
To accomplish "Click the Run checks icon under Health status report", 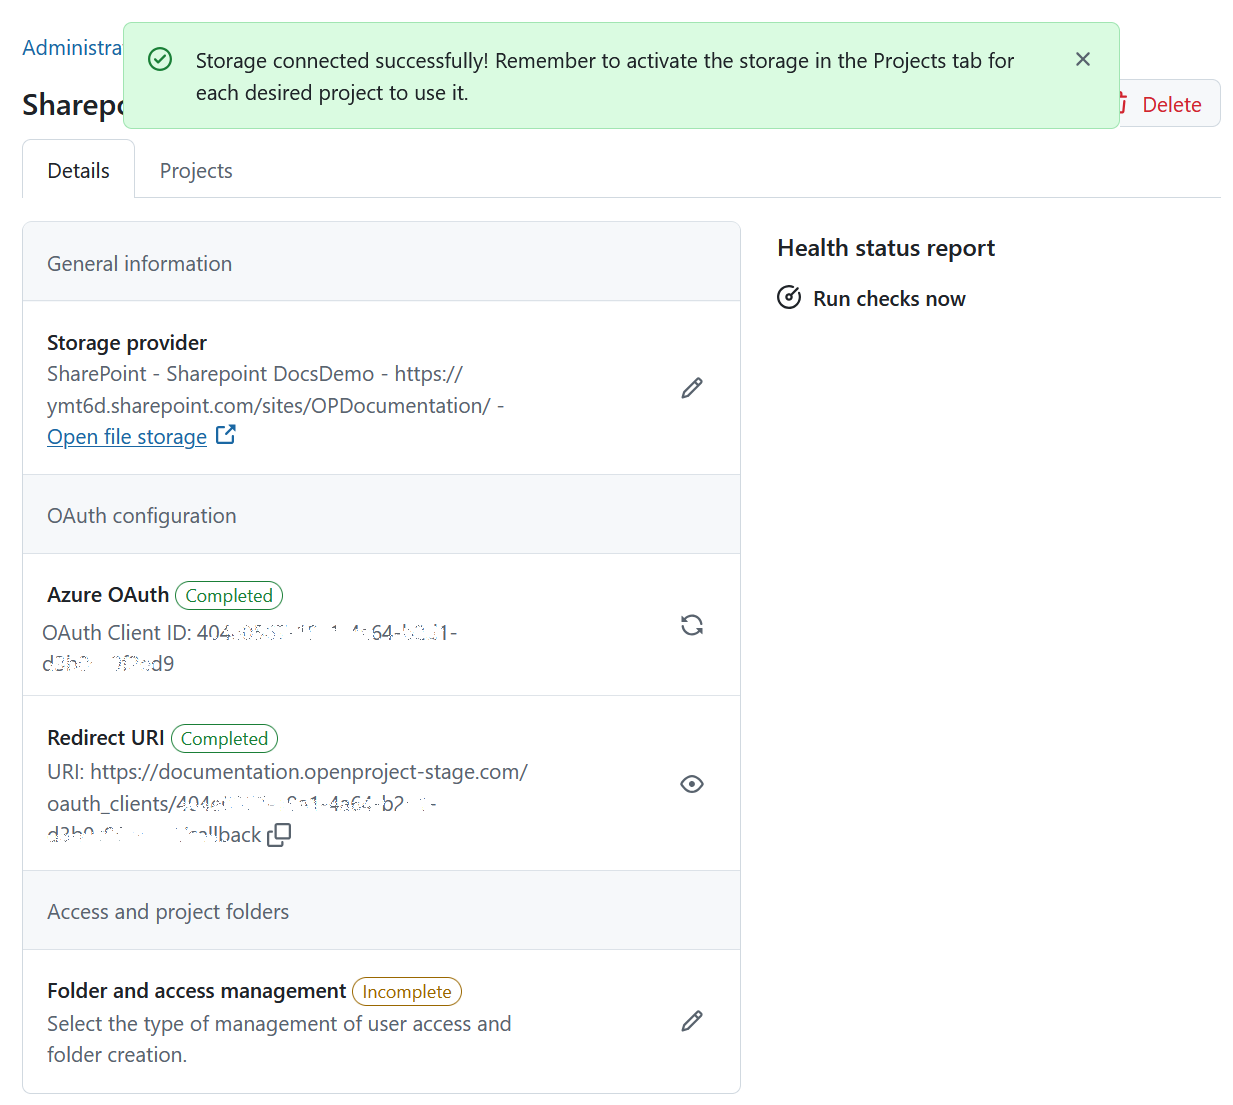I will click(x=789, y=297).
